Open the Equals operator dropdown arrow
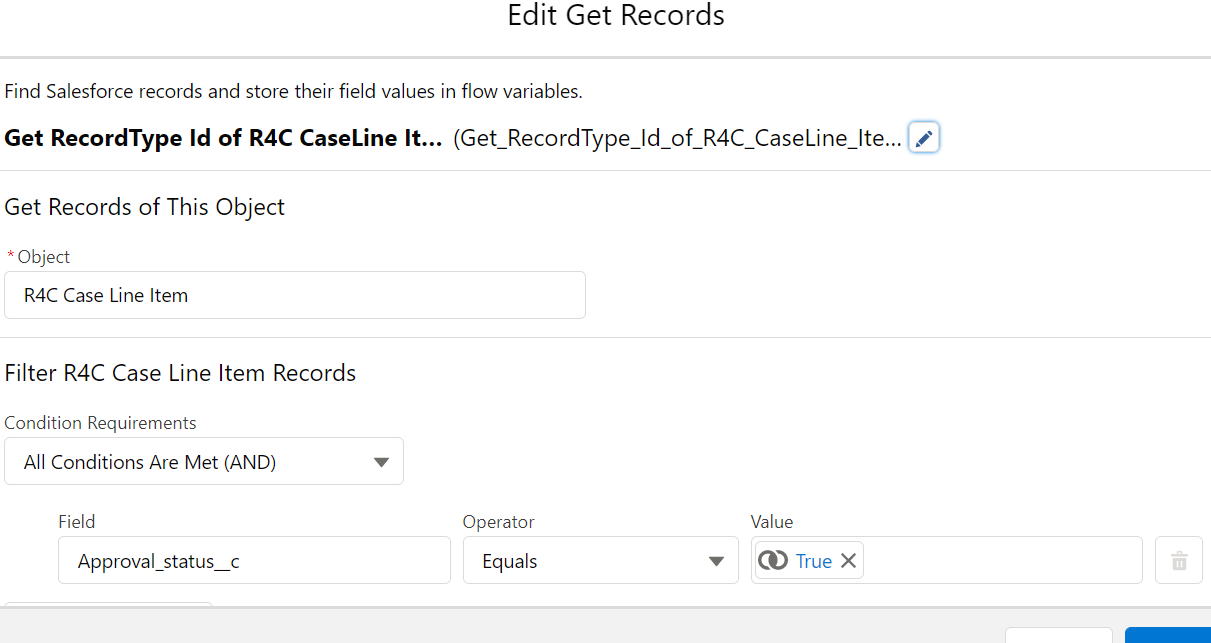The width and height of the screenshot is (1211, 643). click(716, 561)
